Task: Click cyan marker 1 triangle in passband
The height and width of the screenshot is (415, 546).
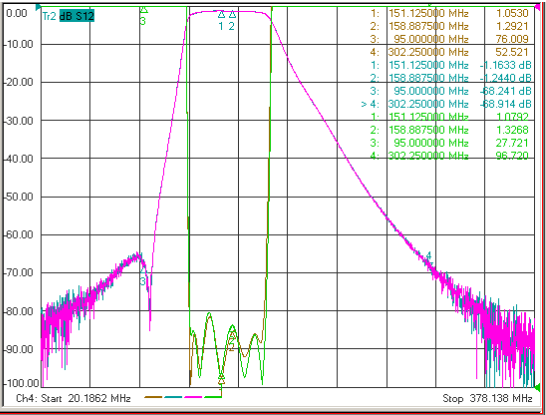Action: pyautogui.click(x=221, y=14)
